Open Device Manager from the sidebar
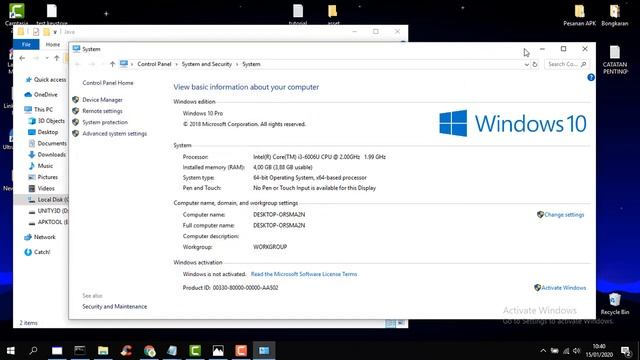 pyautogui.click(x=102, y=100)
